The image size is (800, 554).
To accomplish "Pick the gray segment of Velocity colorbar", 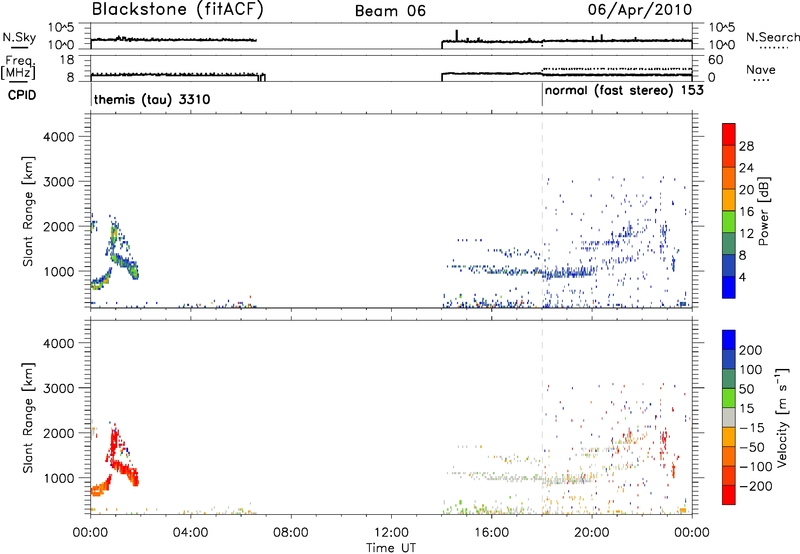I will pos(729,418).
